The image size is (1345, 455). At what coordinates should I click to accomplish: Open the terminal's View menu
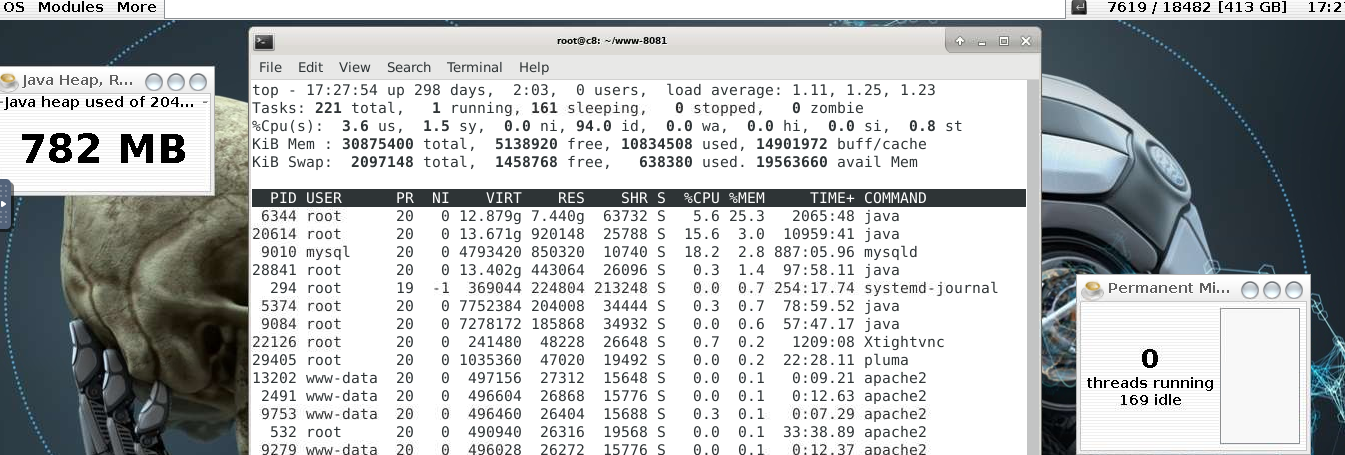click(x=354, y=67)
